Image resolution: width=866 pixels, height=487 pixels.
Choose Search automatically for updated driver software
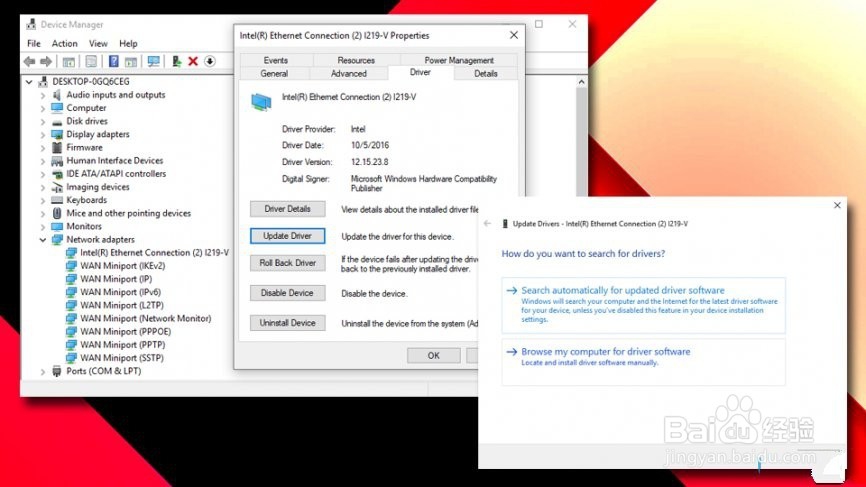pyautogui.click(x=643, y=305)
